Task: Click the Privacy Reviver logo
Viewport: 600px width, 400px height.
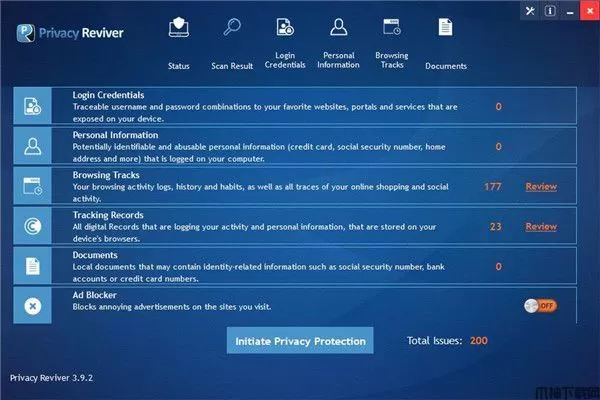Action: [x=70, y=33]
